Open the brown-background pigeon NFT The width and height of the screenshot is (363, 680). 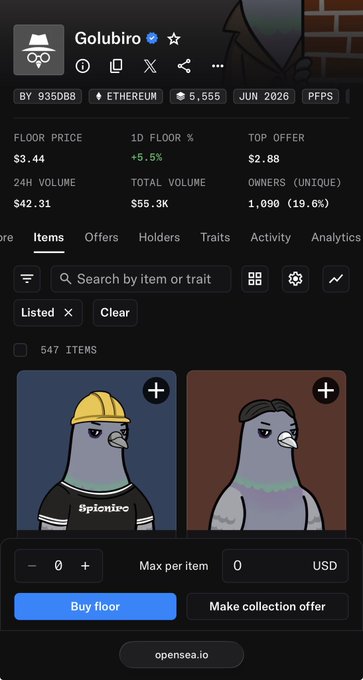pos(266,450)
